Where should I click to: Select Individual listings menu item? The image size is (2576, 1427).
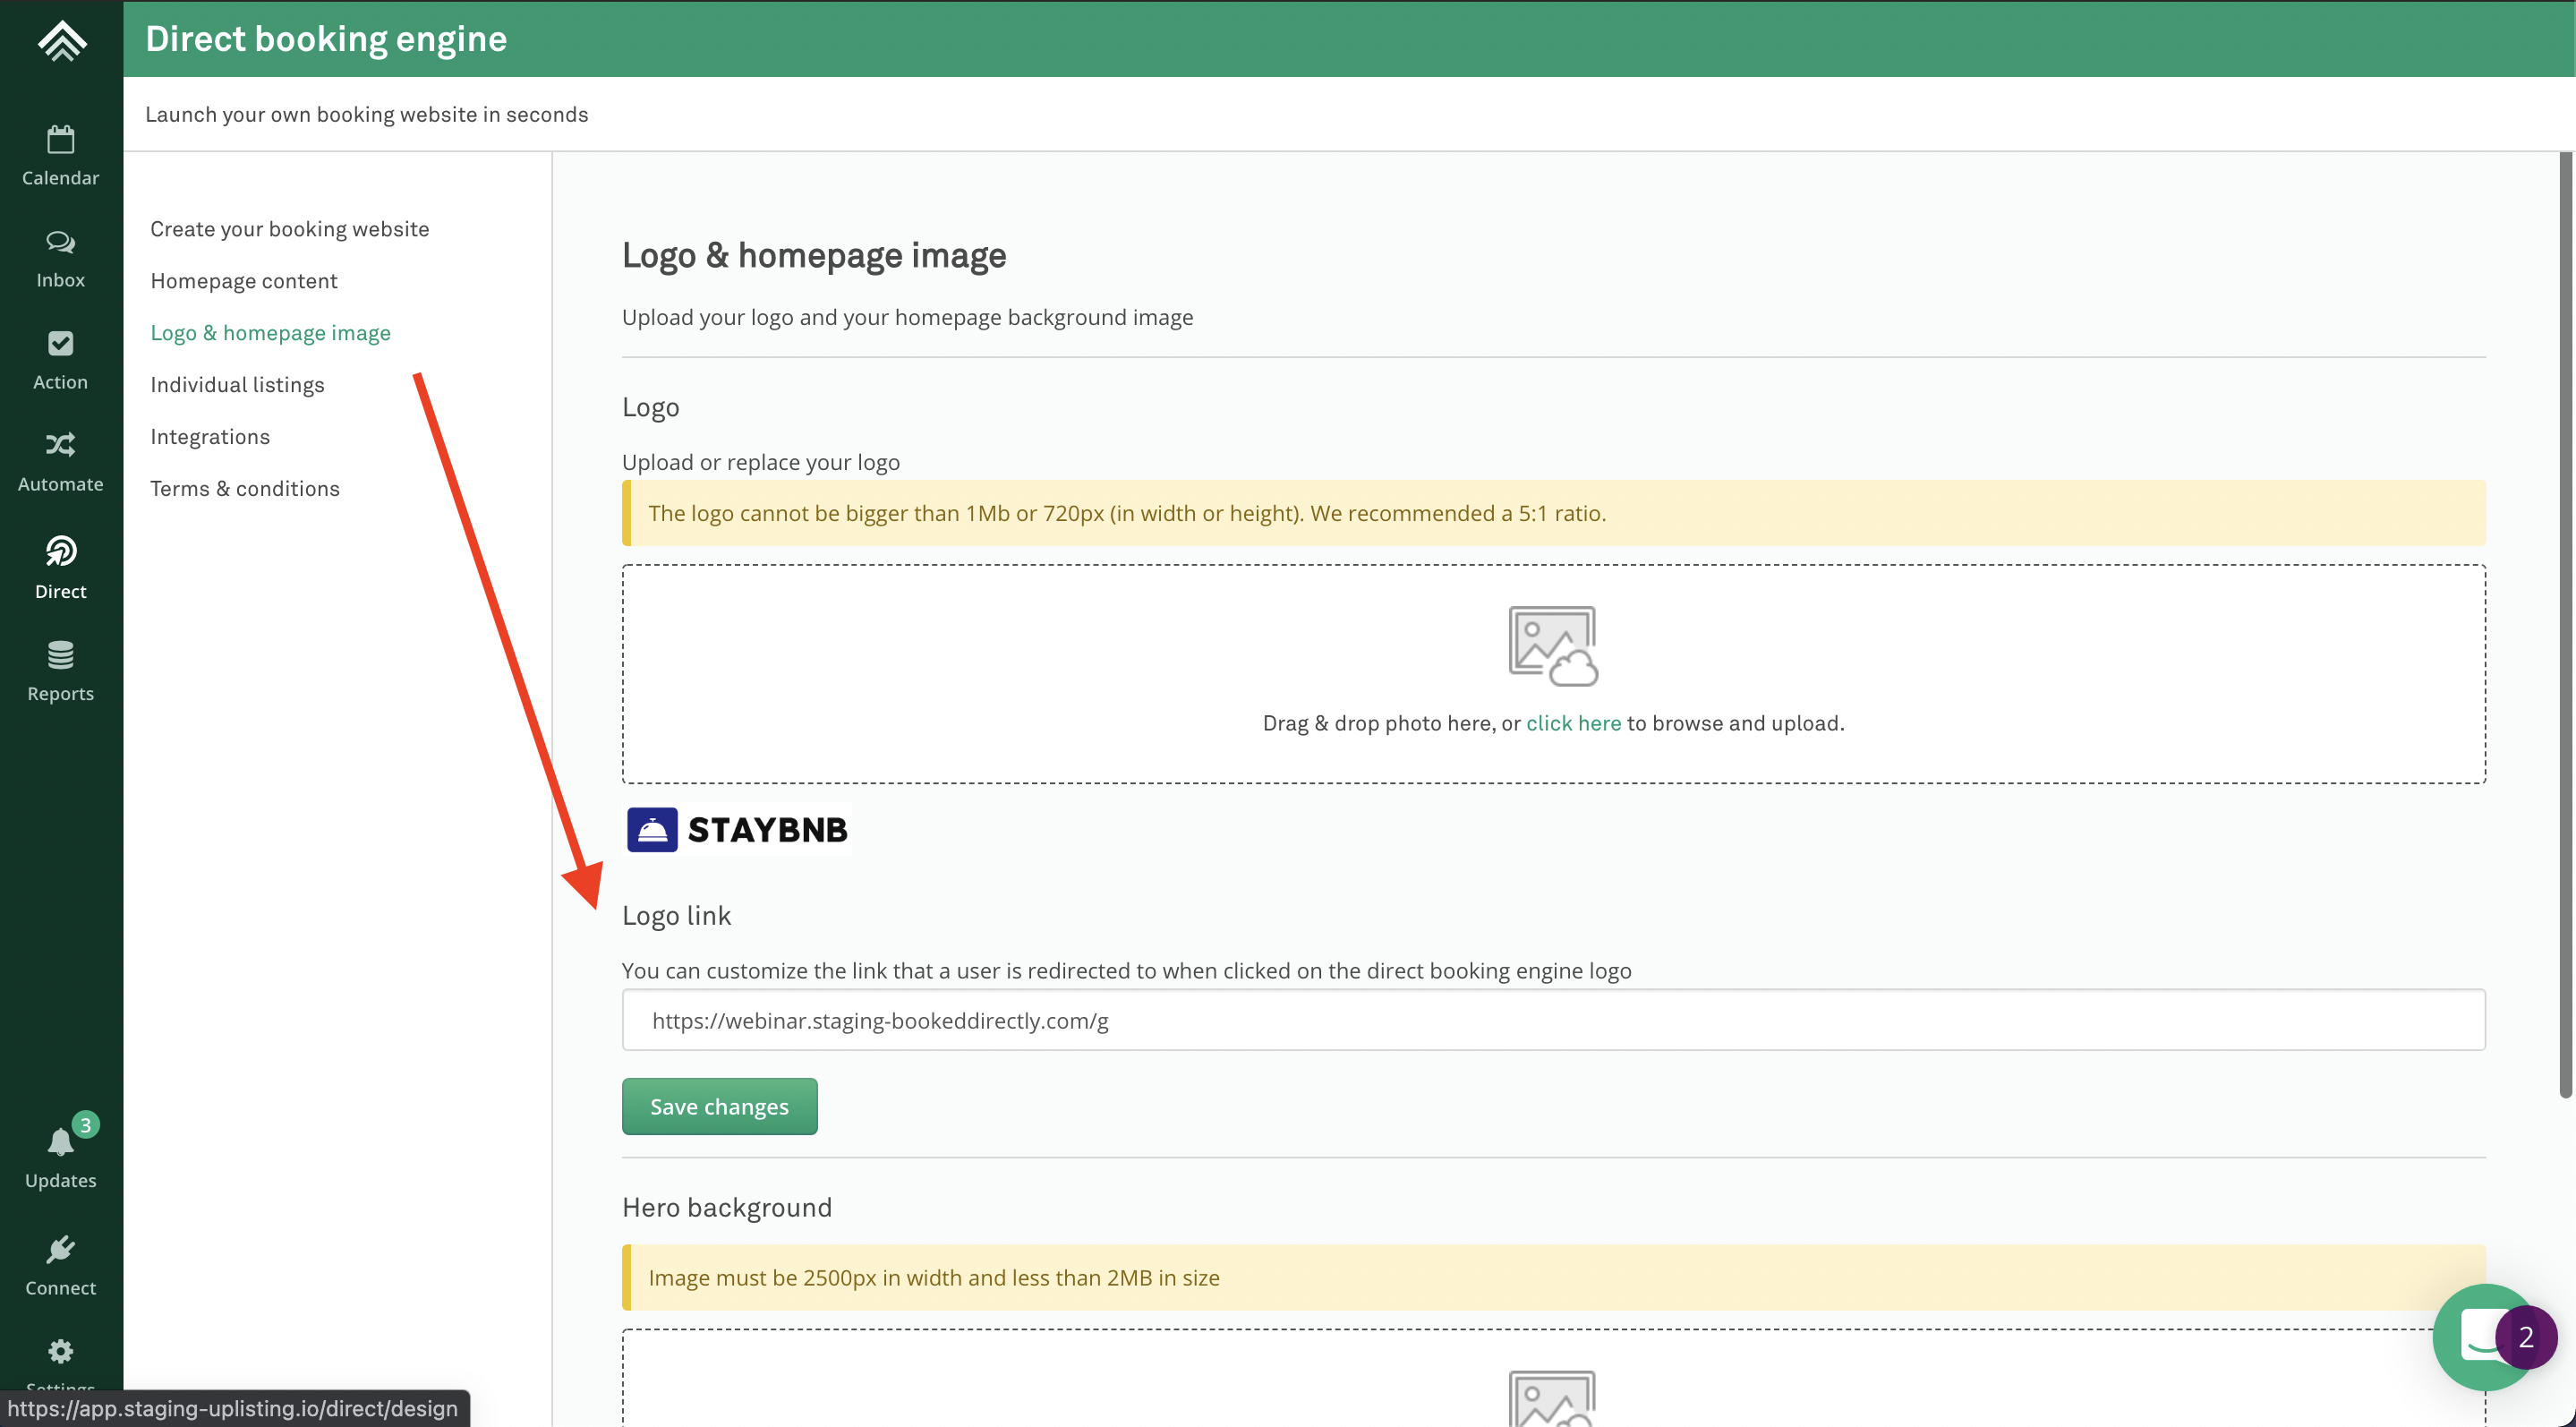click(x=237, y=385)
